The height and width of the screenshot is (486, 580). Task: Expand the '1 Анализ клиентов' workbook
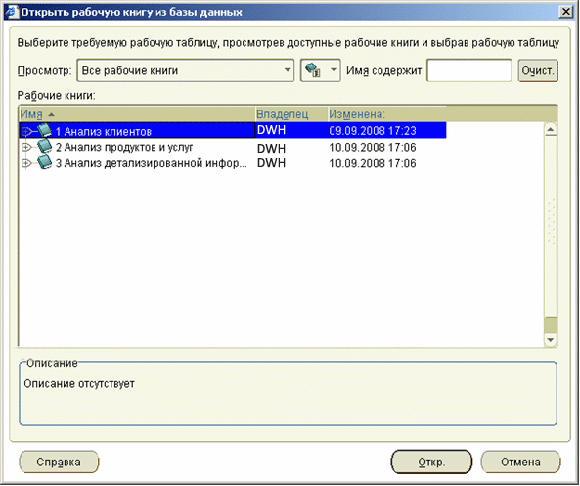point(26,131)
